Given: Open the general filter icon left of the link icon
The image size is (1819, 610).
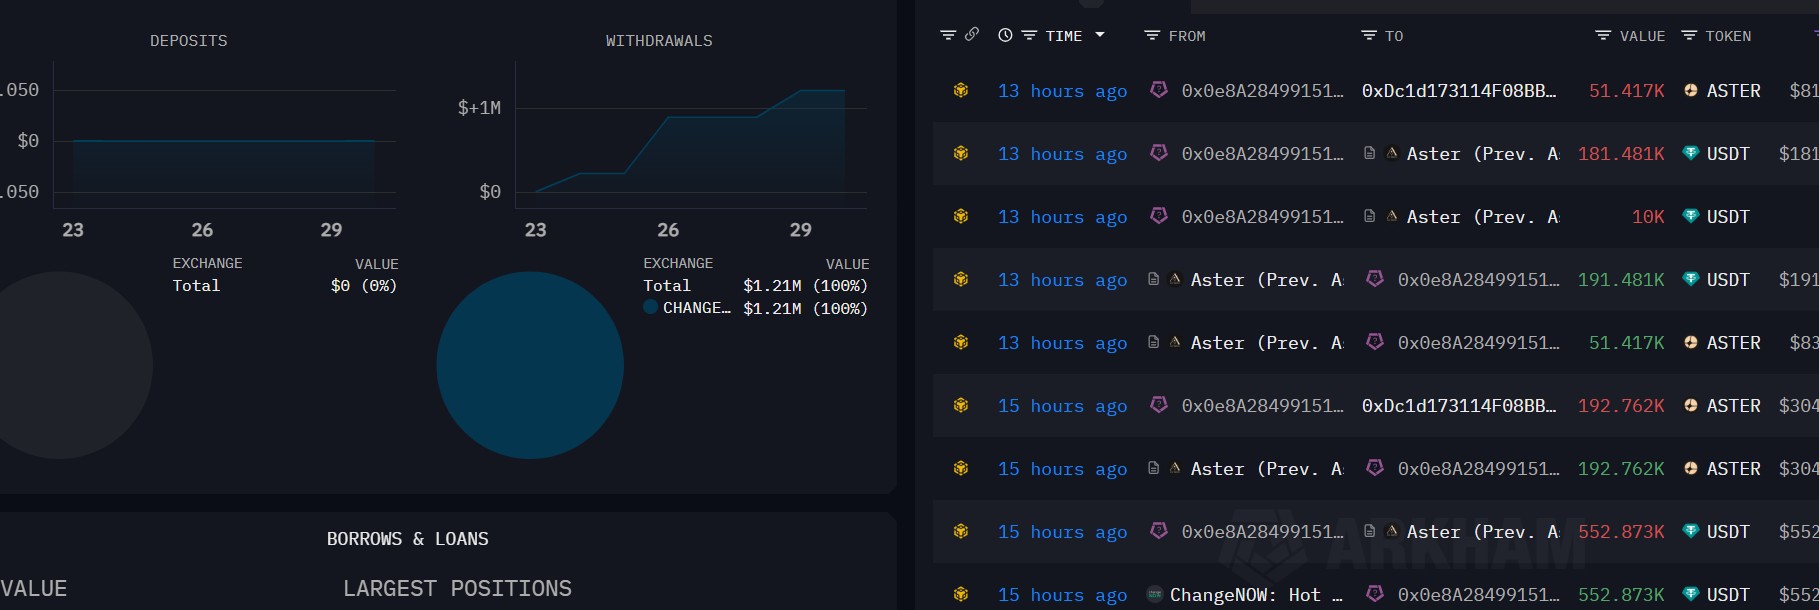Looking at the screenshot, I should [x=948, y=35].
